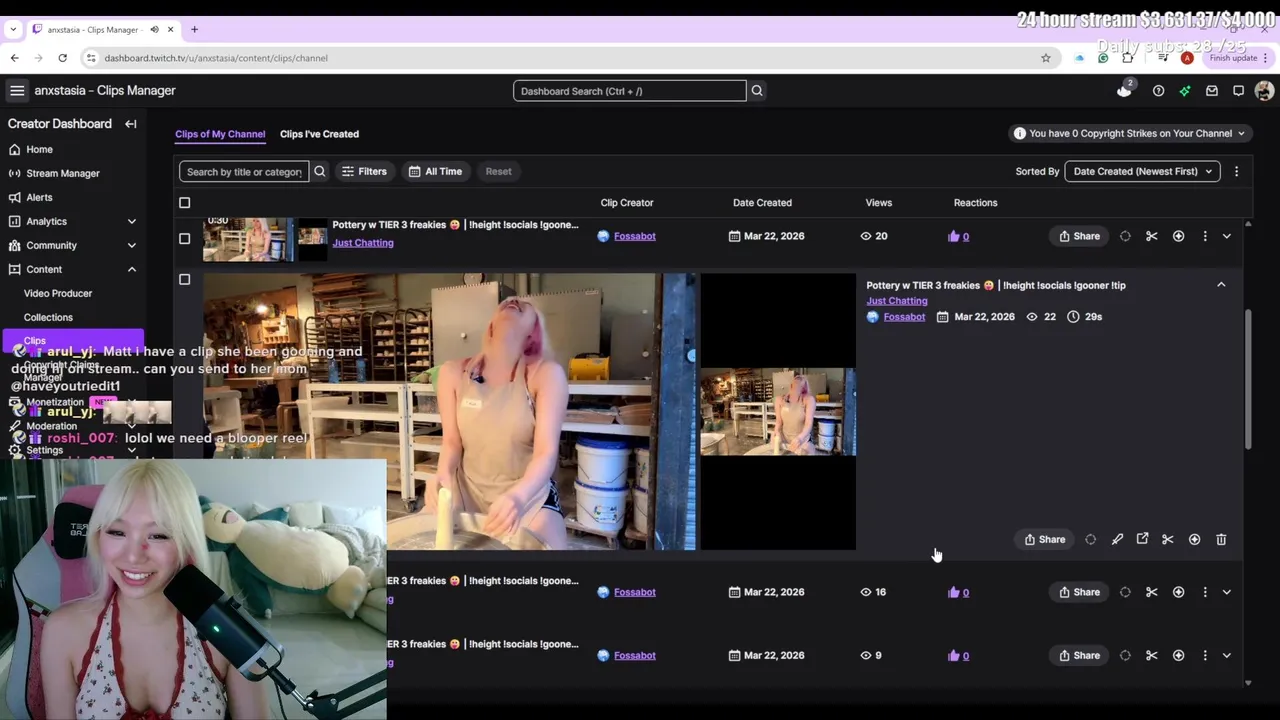Open Just Chatting link in expanded clip details
The width and height of the screenshot is (1280, 720).
coord(897,301)
